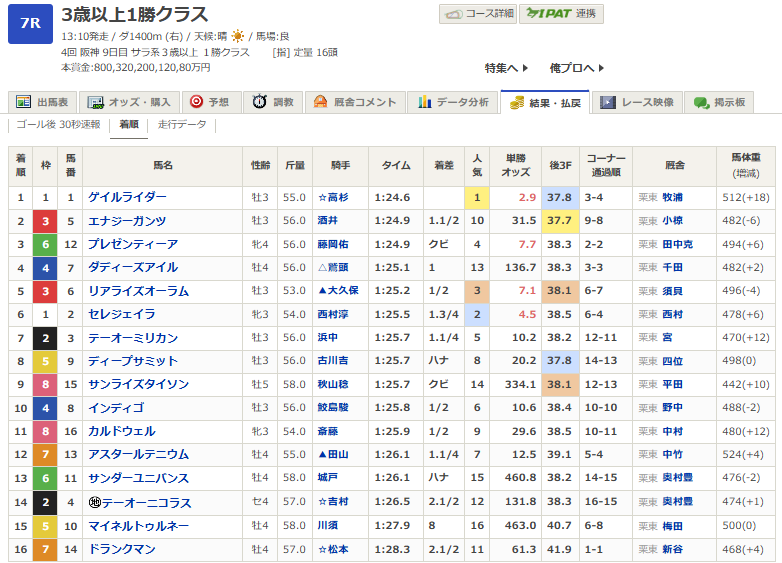The image size is (782, 563).
Task: Open the 掲示板 speech bubble icon
Action: pyautogui.click(x=702, y=102)
